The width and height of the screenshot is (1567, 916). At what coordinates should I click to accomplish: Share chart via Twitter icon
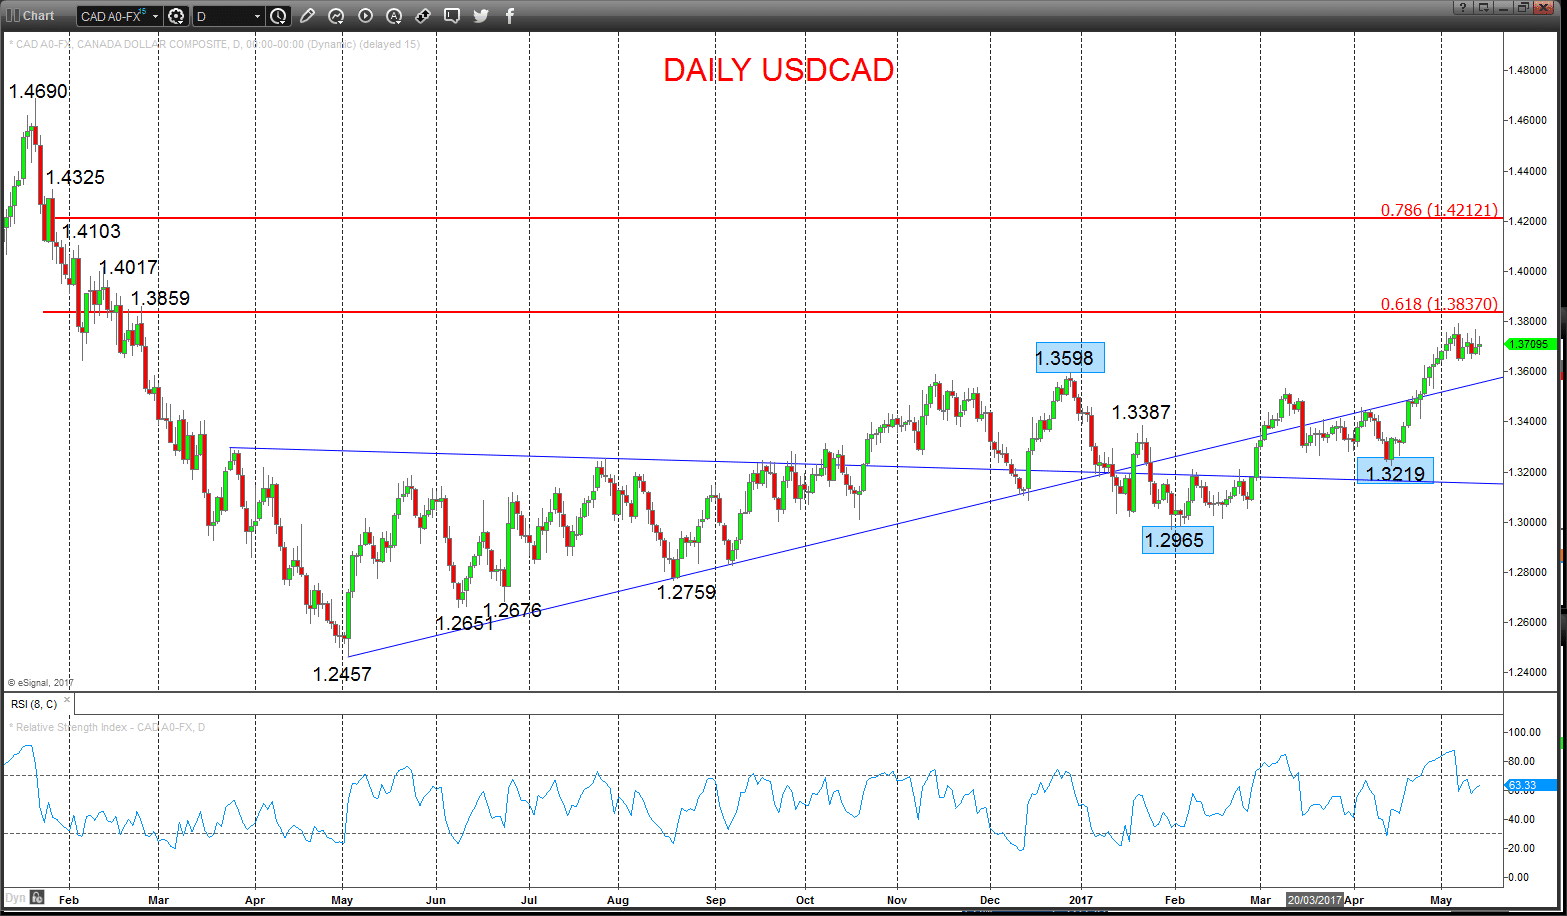point(481,16)
